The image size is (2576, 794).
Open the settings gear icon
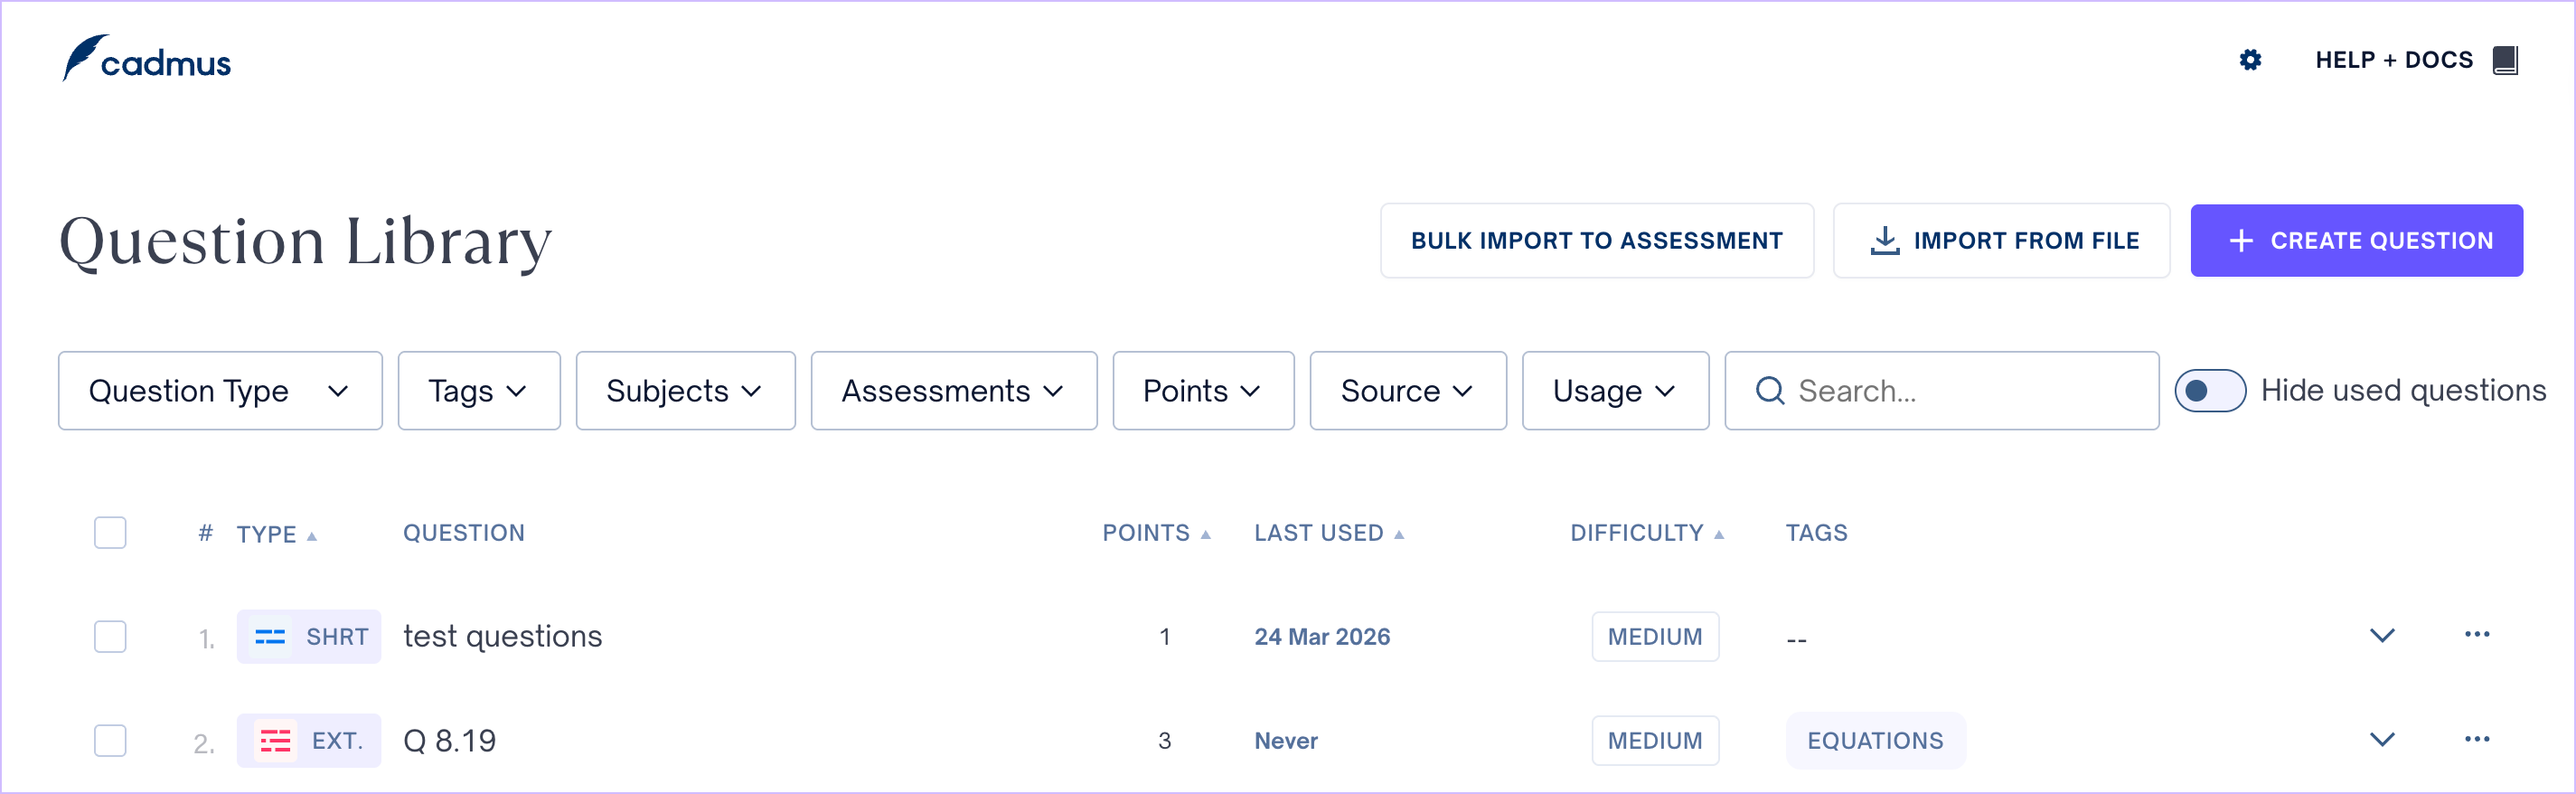coord(2250,60)
